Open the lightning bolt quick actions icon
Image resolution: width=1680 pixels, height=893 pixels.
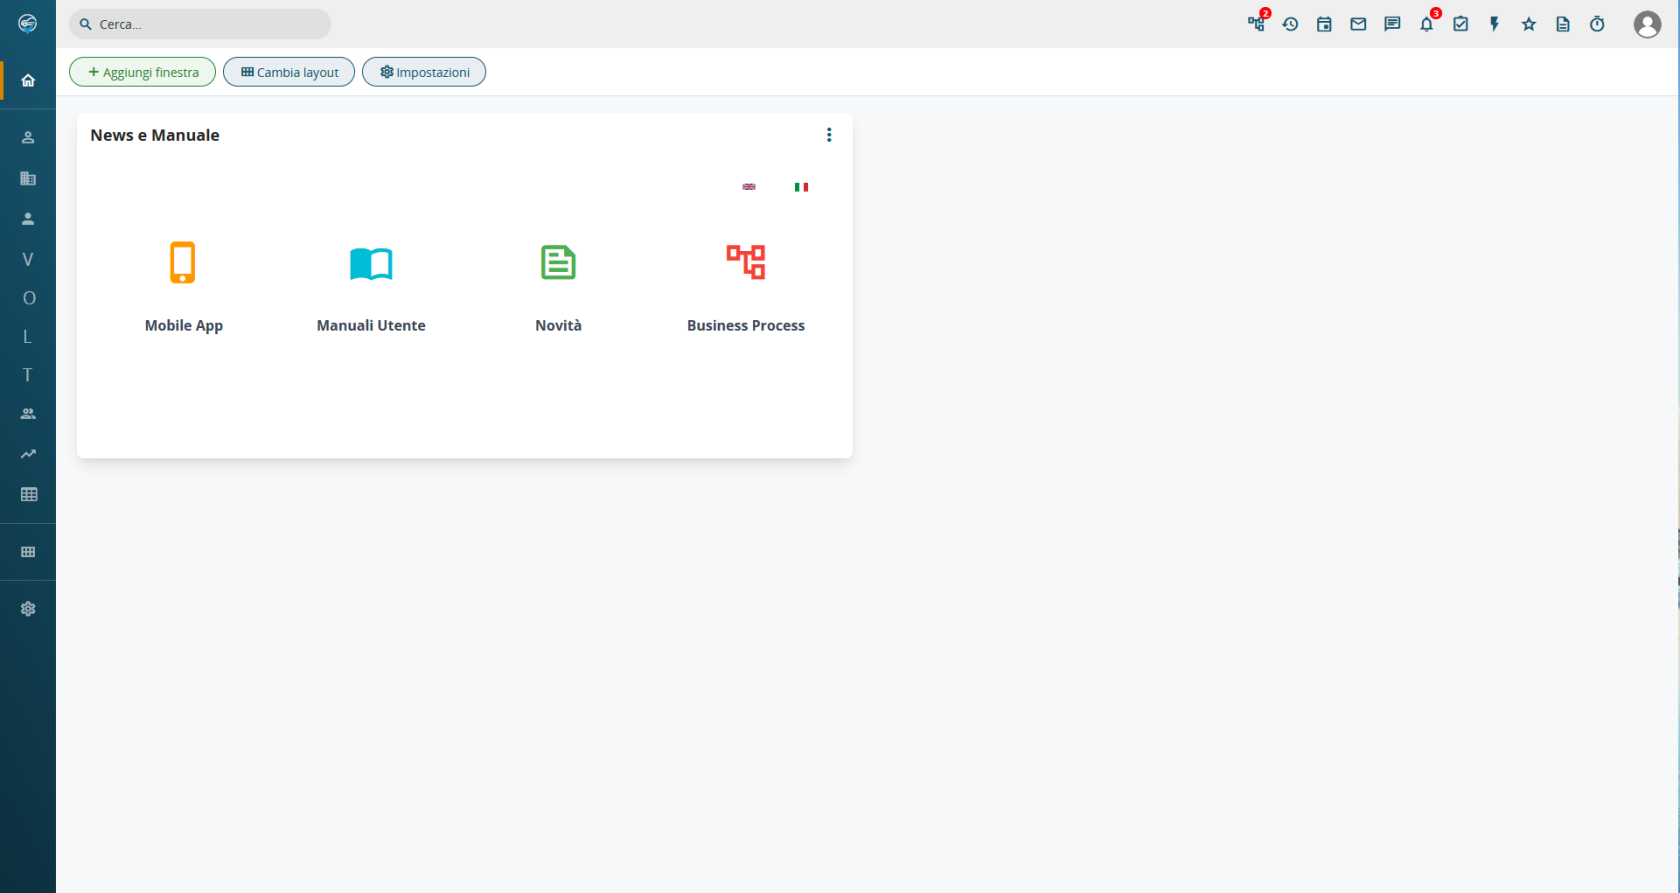click(x=1495, y=24)
